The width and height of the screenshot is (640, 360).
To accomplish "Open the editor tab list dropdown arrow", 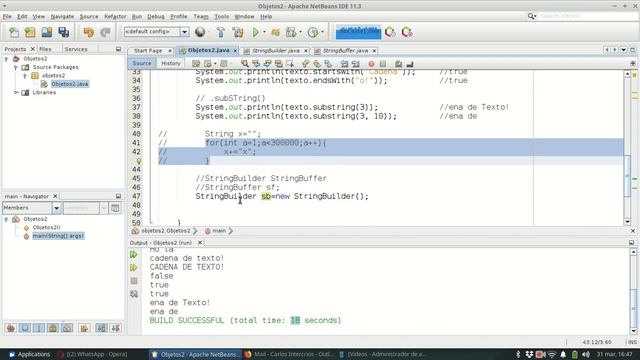I will [624, 50].
